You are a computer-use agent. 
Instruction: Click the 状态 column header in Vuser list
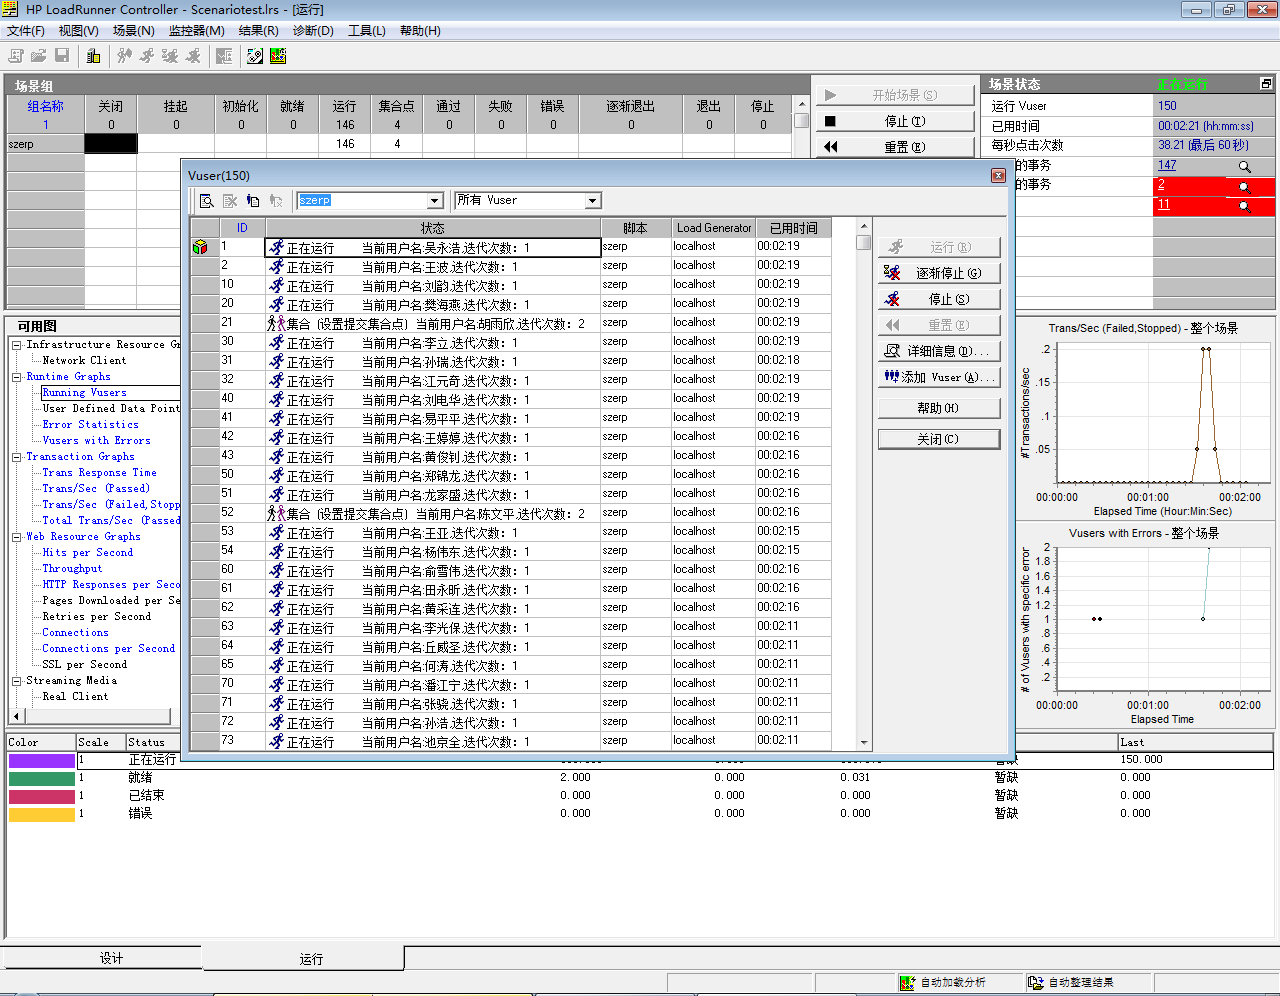coord(432,228)
